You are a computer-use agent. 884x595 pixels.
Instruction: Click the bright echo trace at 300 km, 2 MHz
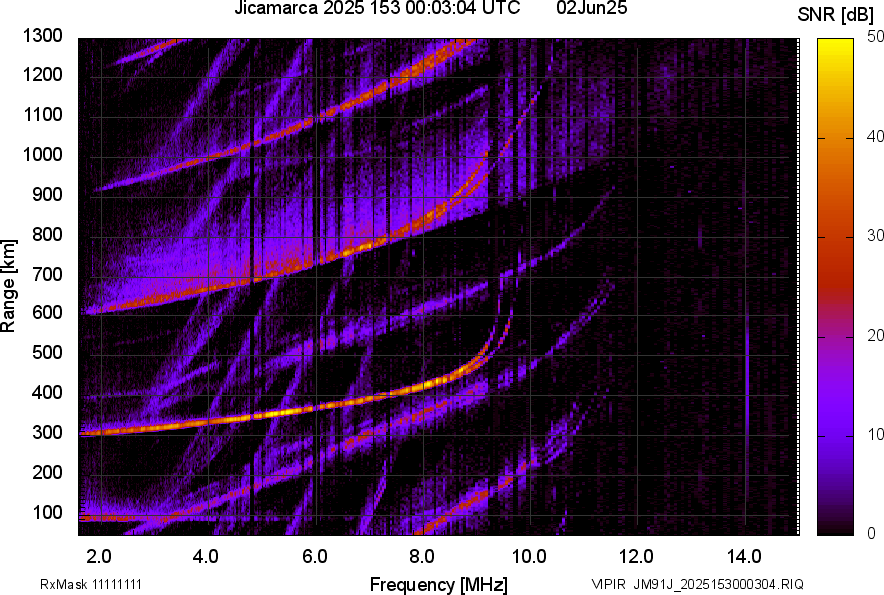click(x=101, y=432)
